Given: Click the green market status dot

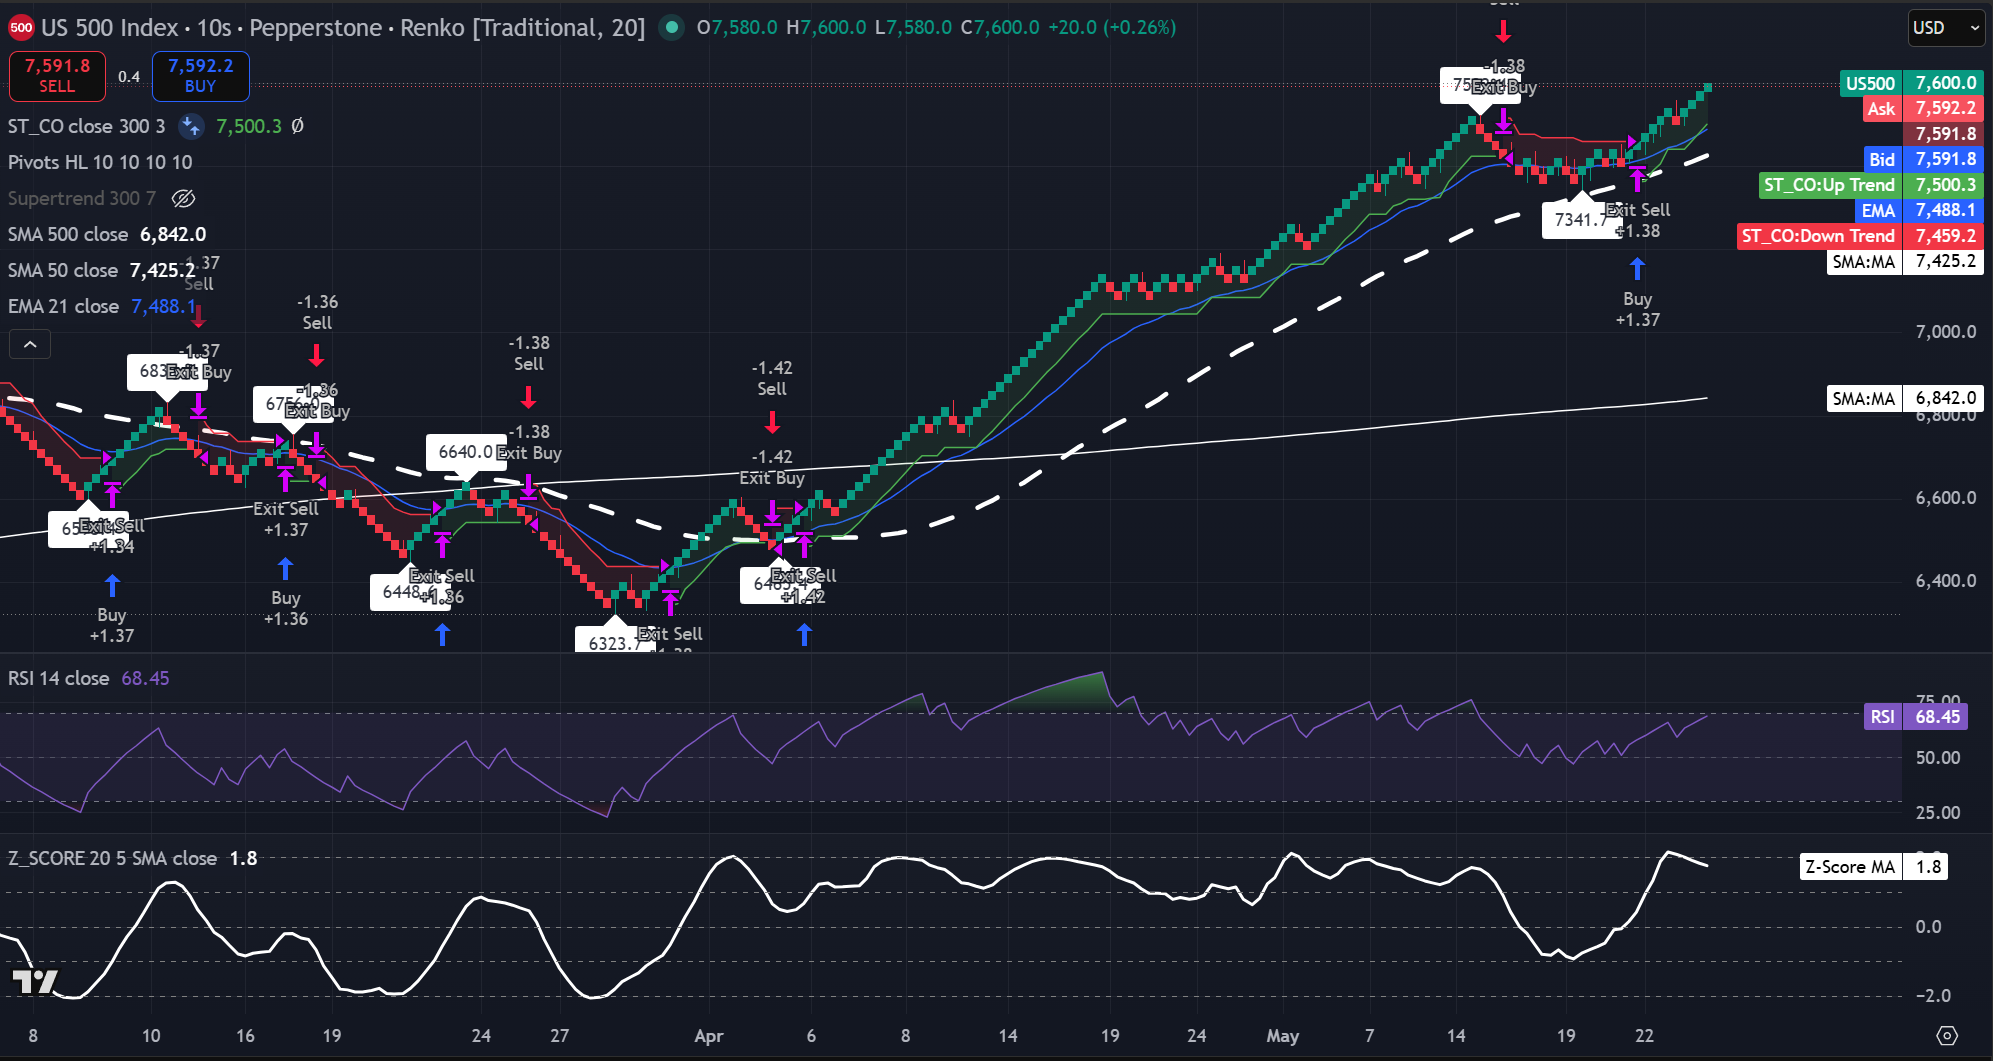Looking at the screenshot, I should [x=672, y=28].
